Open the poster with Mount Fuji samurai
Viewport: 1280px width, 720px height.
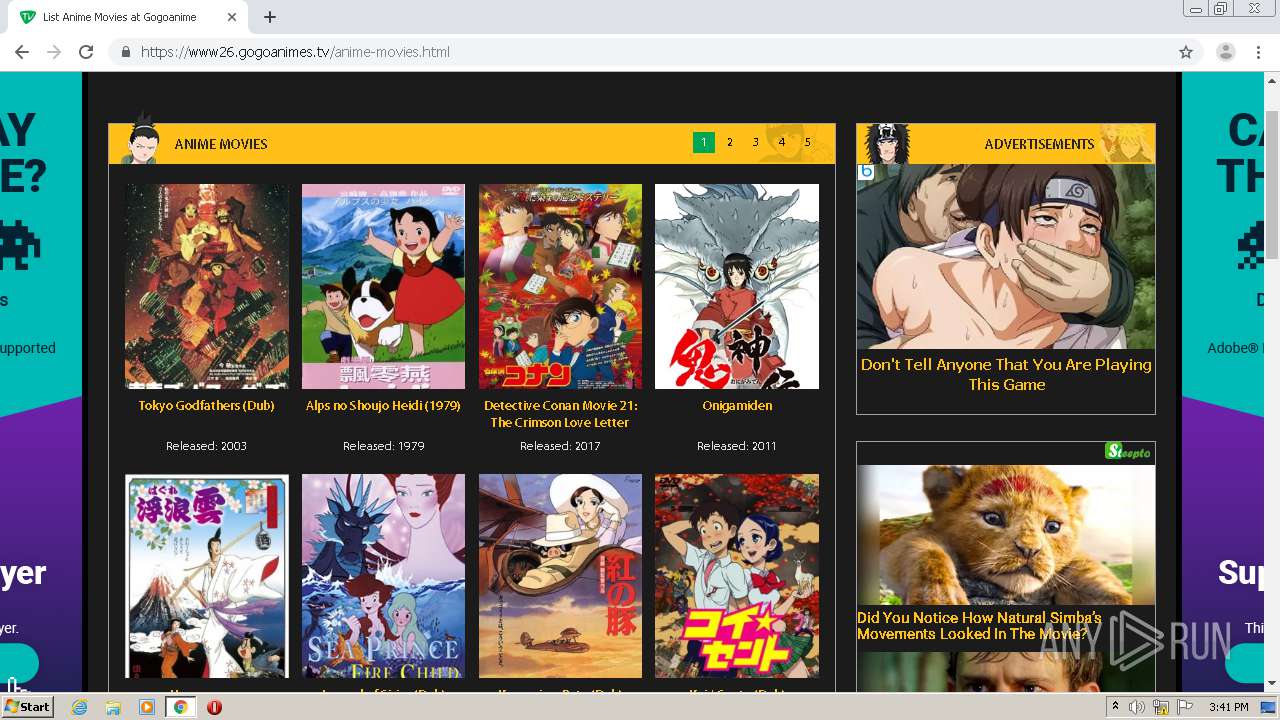click(x=207, y=576)
